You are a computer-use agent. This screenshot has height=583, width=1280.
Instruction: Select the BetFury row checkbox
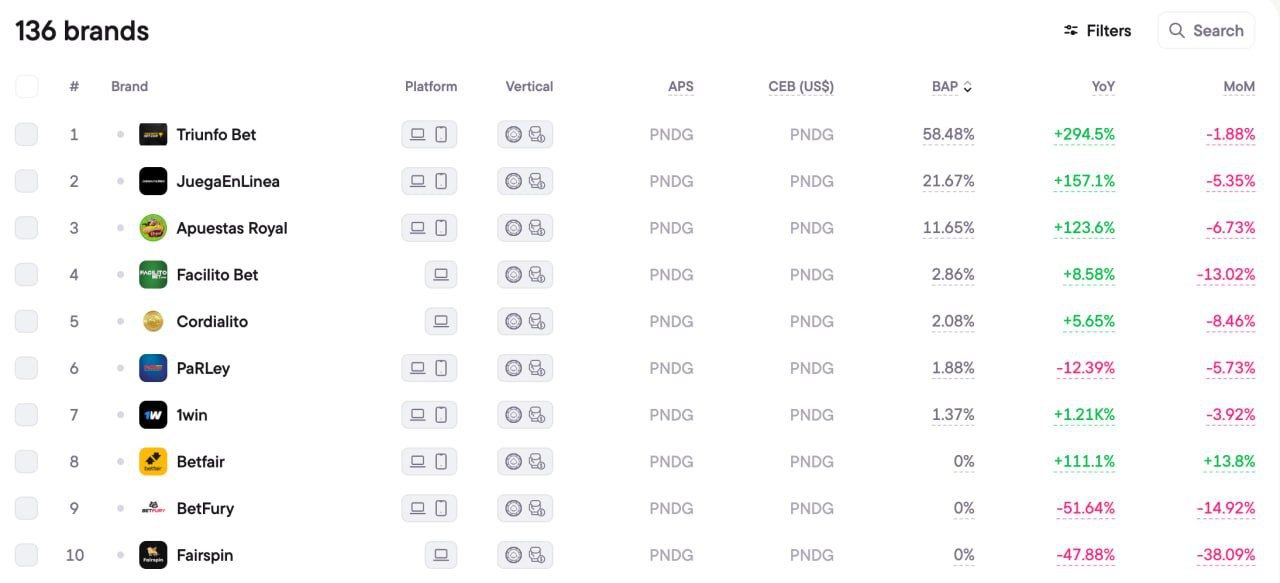pos(27,508)
